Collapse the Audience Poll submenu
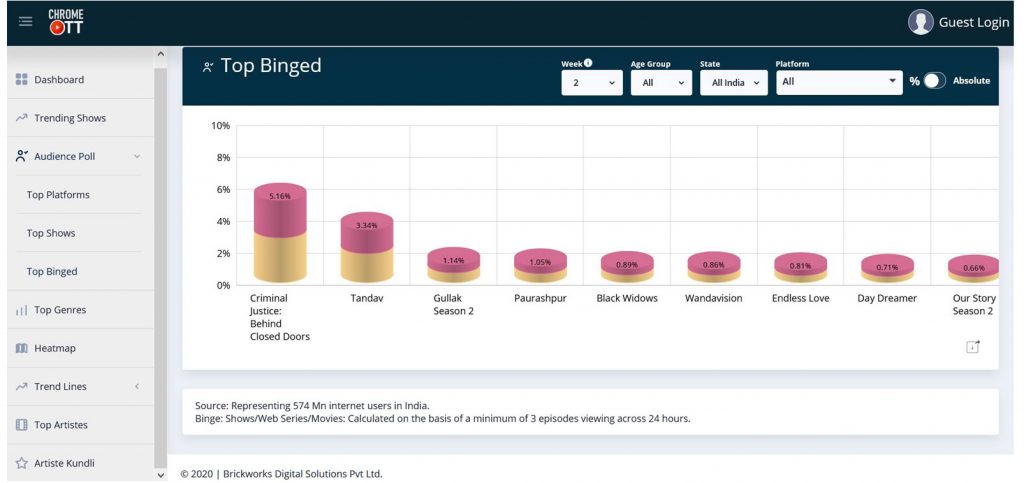Image resolution: width=1024 pixels, height=483 pixels. click(136, 156)
